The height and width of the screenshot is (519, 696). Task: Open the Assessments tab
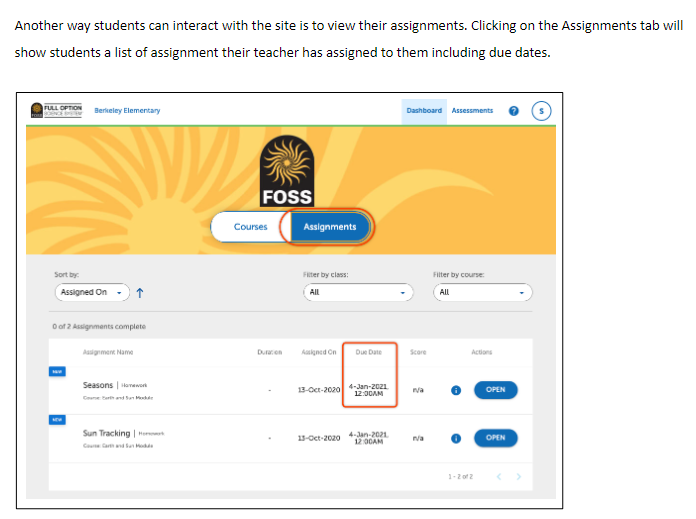[x=472, y=111]
